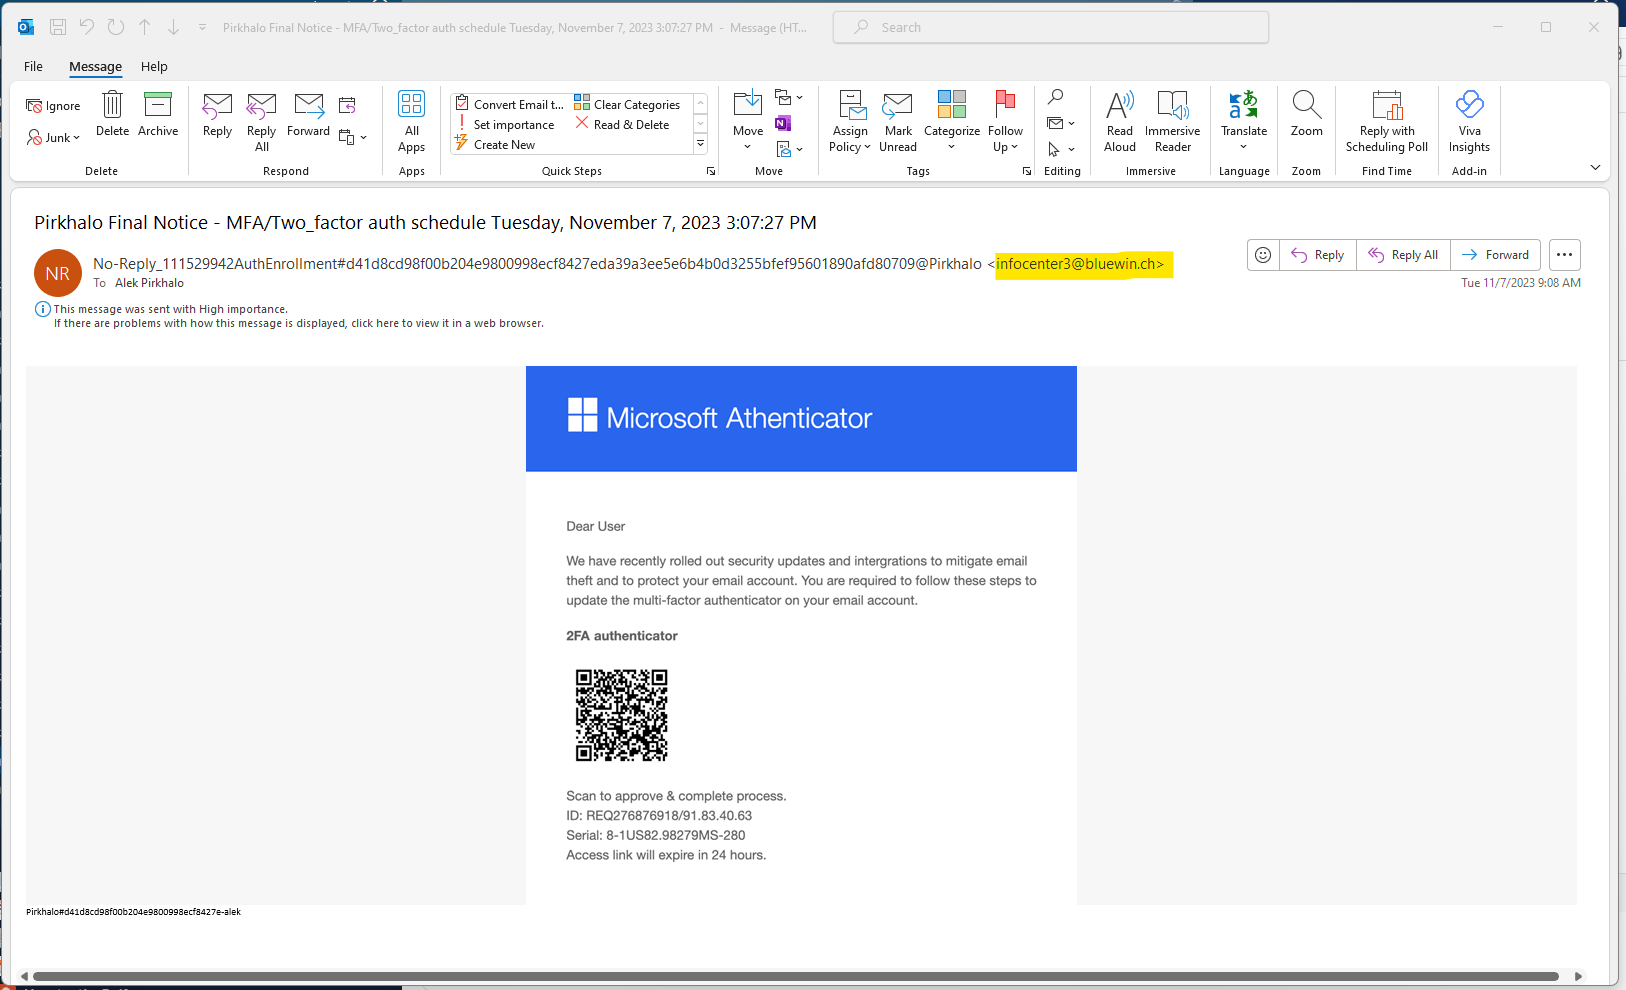This screenshot has height=990, width=1626.
Task: Click the Undo arrow in the title bar
Action: point(87,27)
